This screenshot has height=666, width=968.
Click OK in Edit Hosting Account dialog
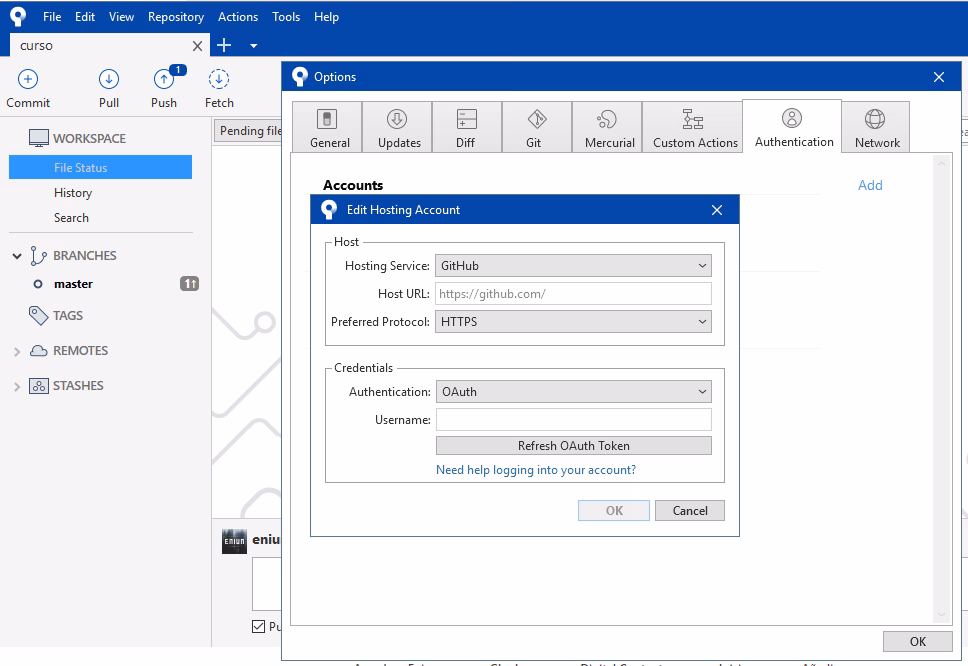614,510
